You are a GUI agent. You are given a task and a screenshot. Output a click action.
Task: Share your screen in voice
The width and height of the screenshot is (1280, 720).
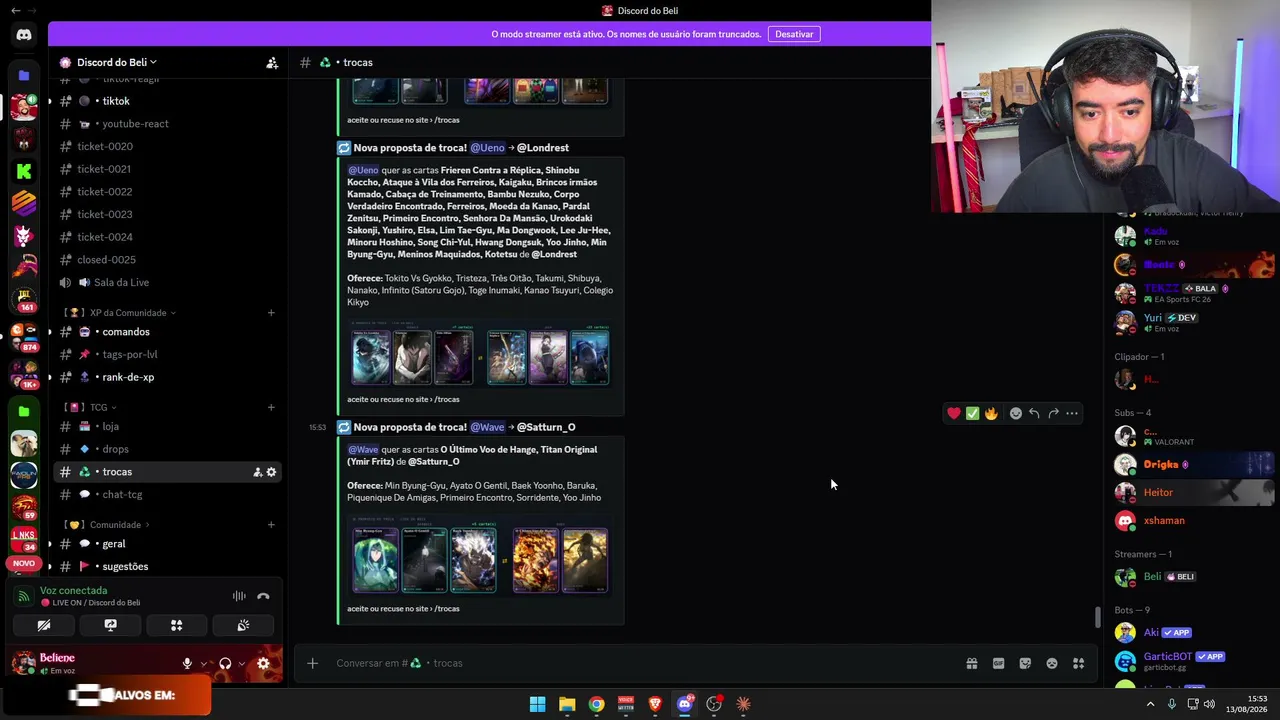(110, 625)
